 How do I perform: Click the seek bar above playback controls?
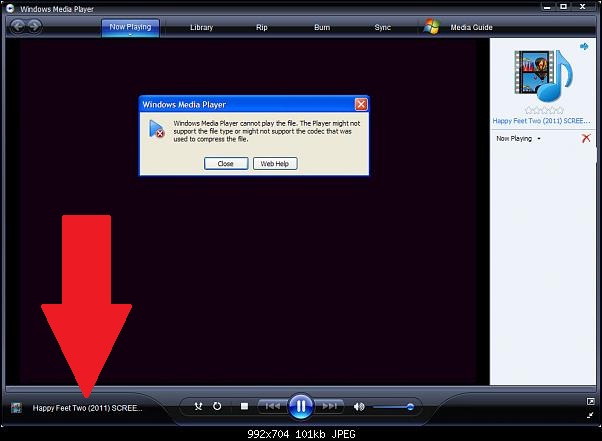301,388
